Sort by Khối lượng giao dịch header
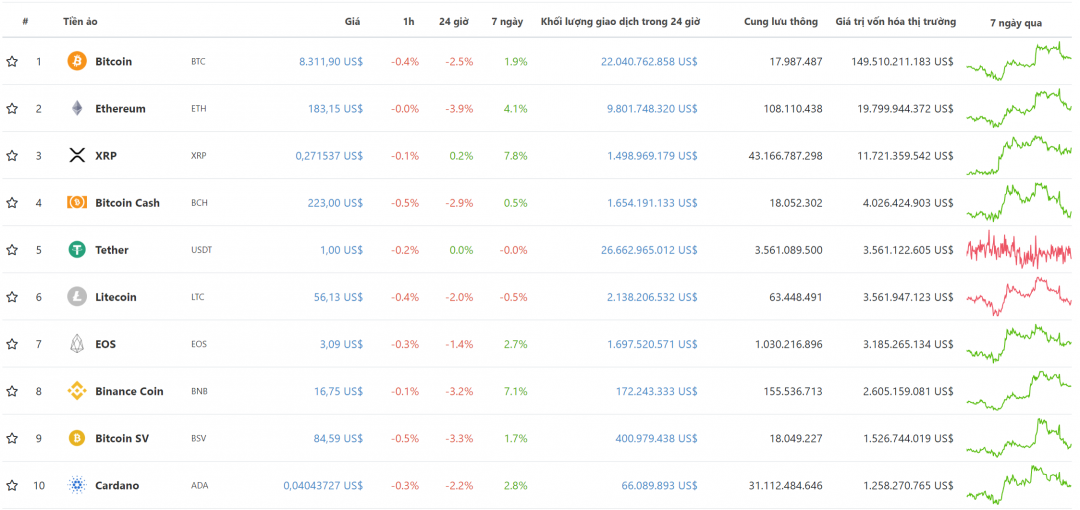Screen dimensions: 1080x510 tap(621, 21)
